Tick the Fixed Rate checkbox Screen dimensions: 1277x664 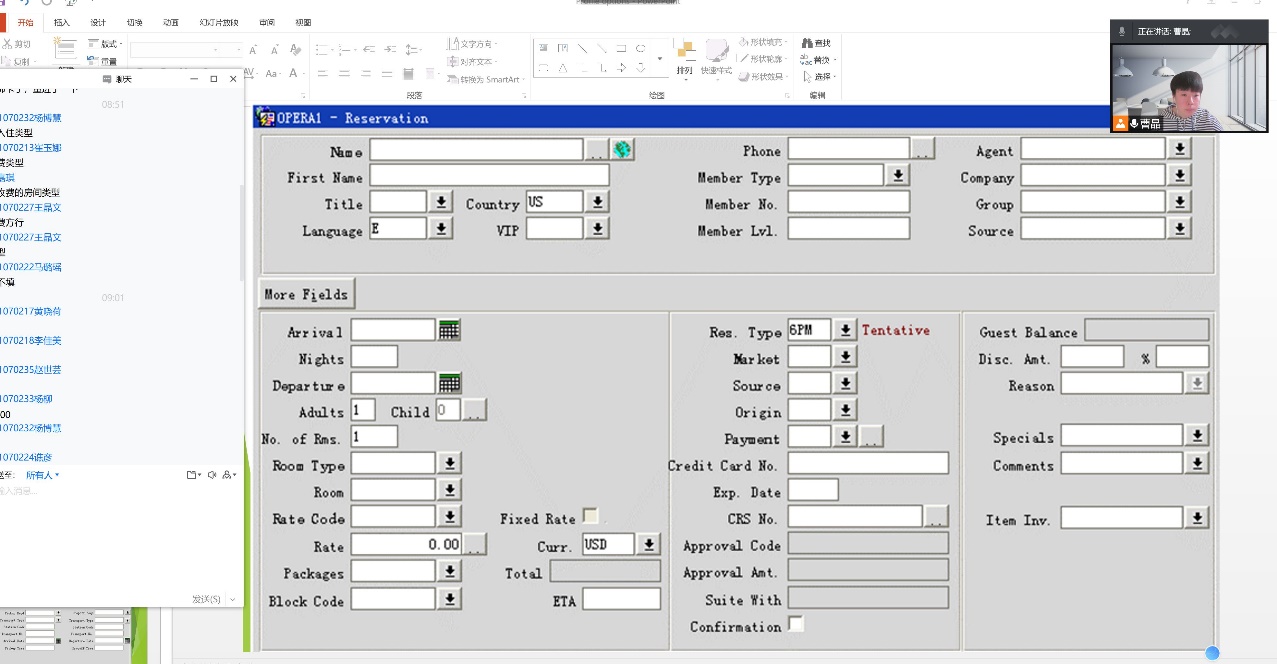(591, 517)
